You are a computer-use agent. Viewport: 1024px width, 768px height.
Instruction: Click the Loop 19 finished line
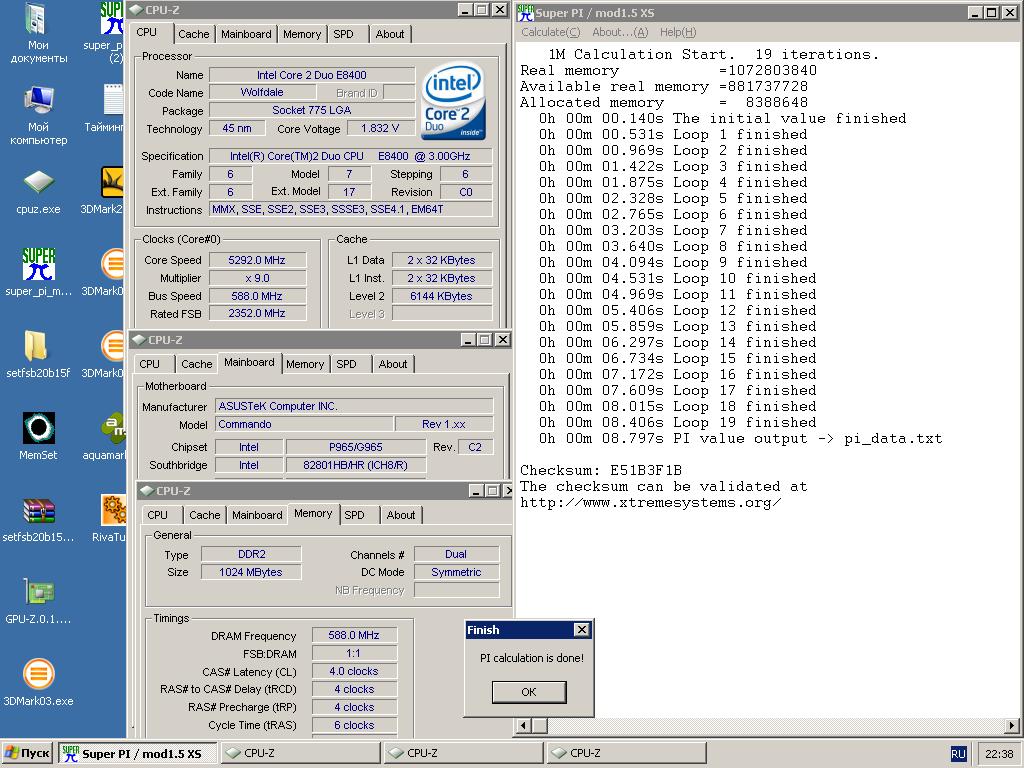tap(677, 423)
